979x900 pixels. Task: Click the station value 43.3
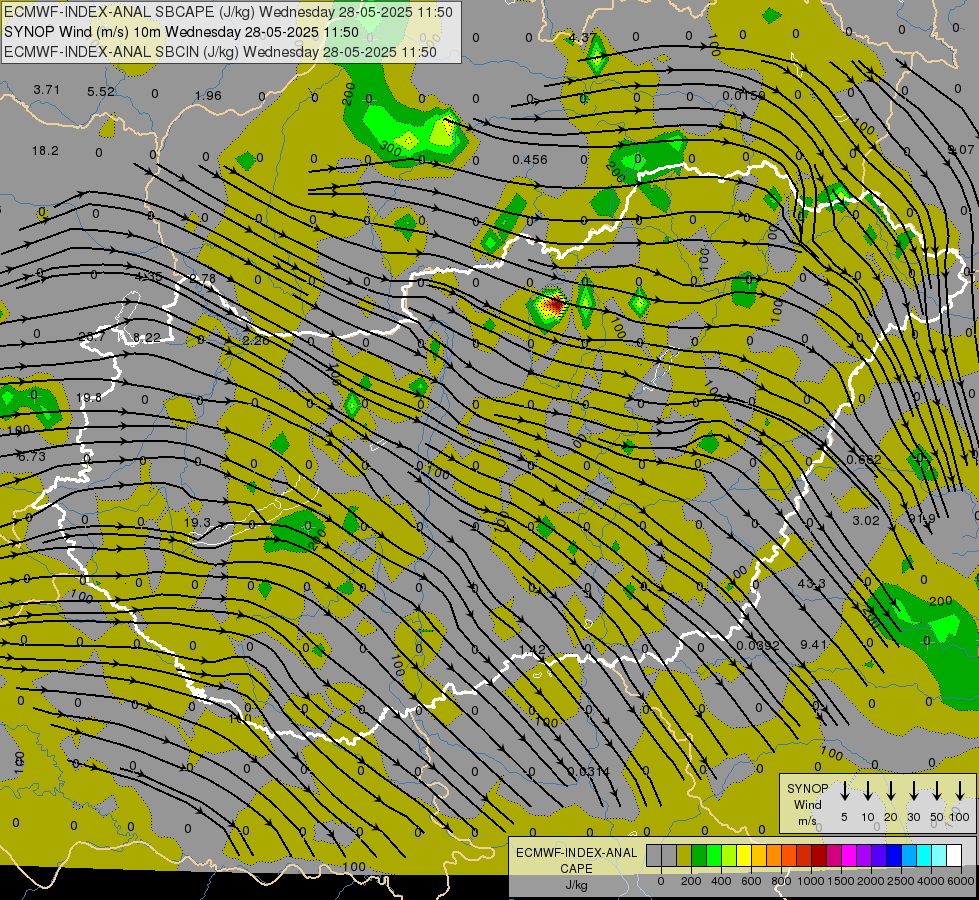point(812,583)
